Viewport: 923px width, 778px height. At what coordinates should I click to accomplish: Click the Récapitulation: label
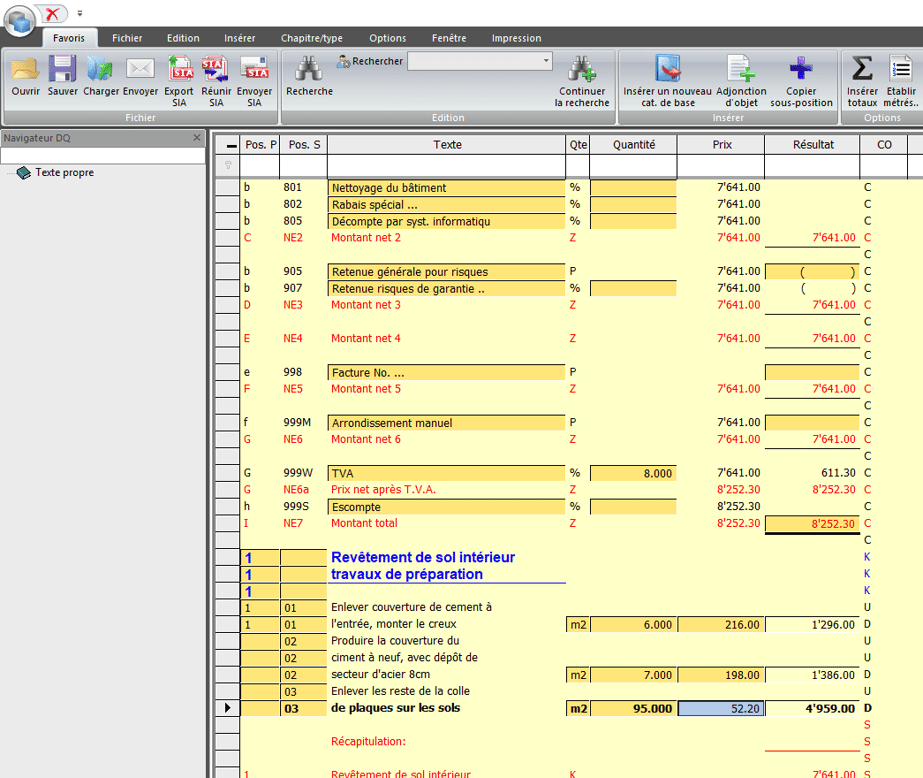click(368, 742)
